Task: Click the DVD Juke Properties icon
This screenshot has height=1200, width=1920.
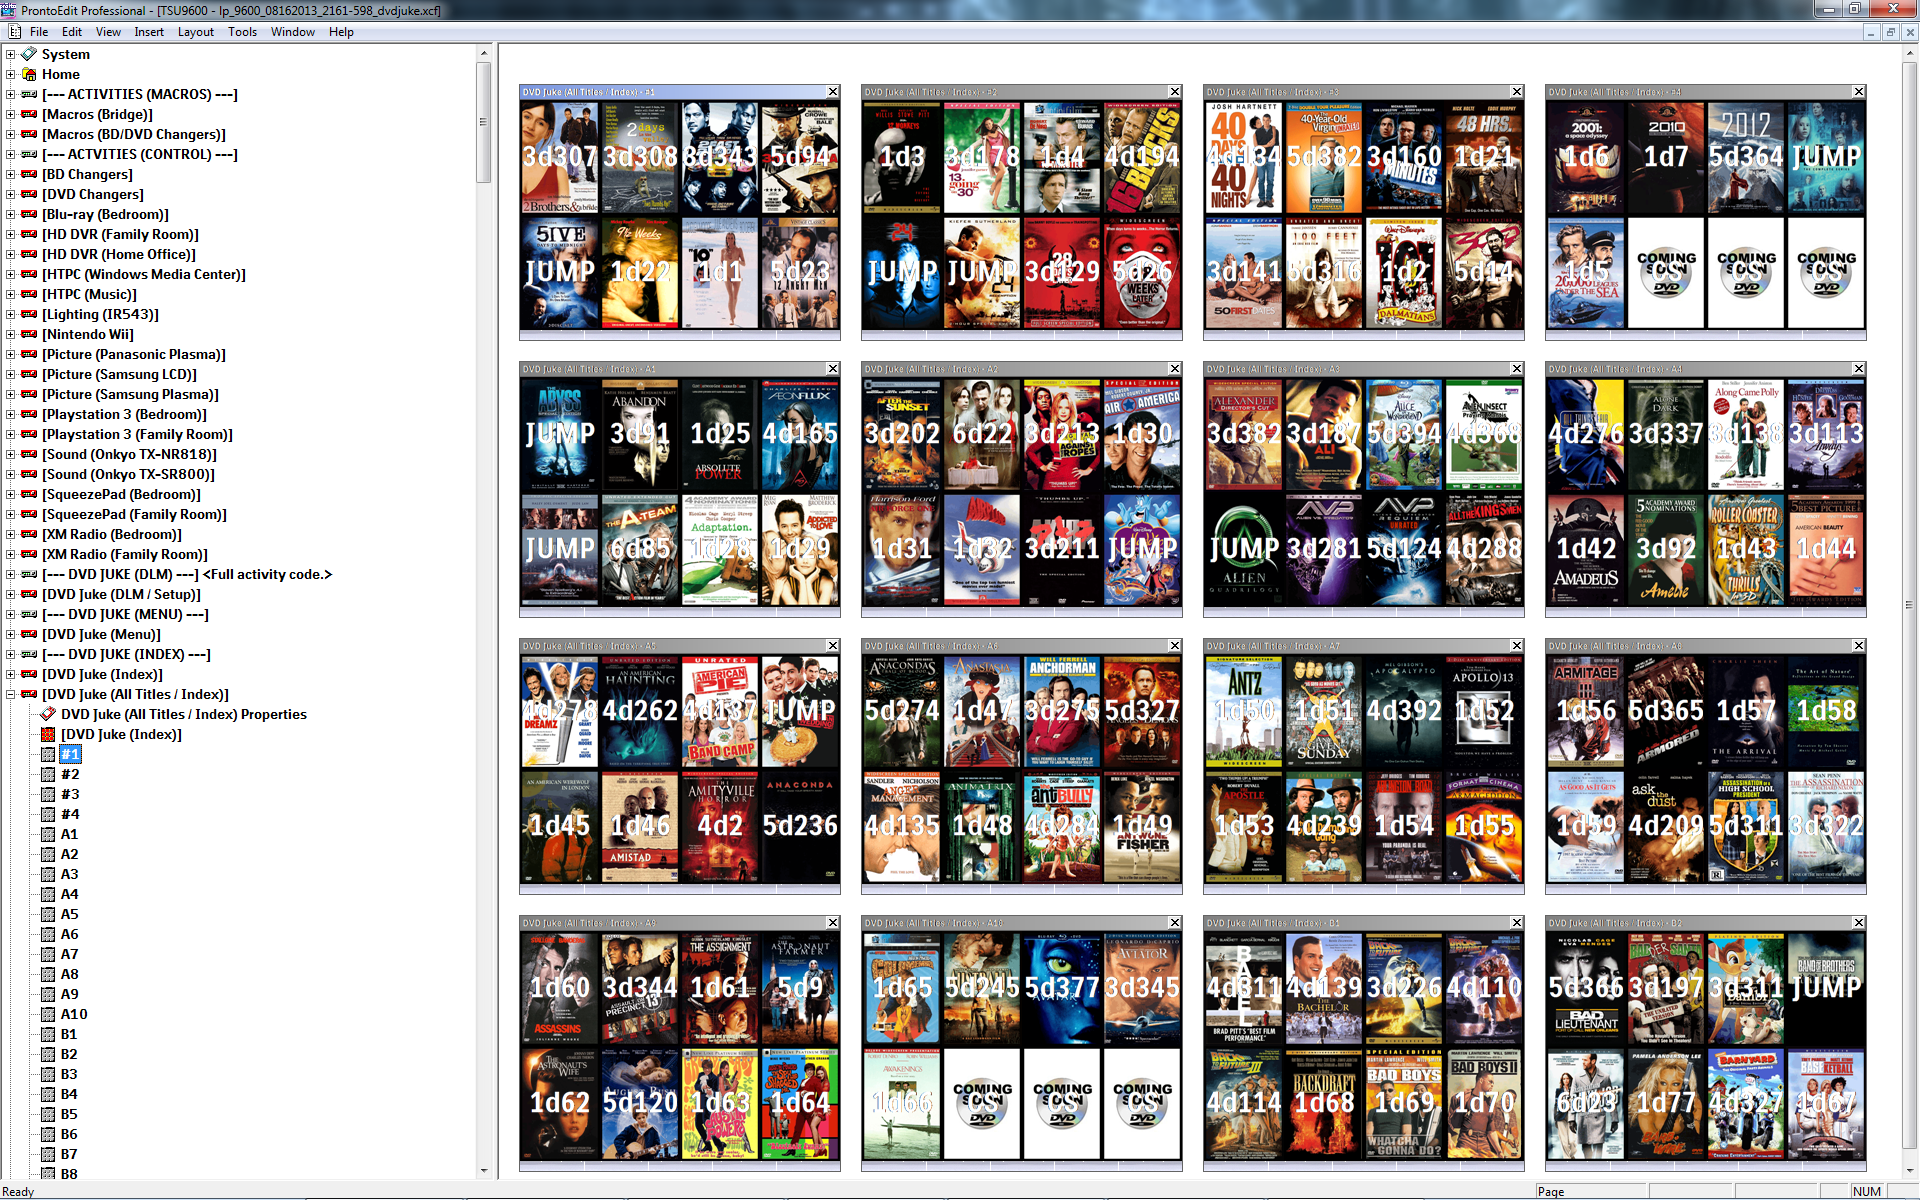Action: 48,714
